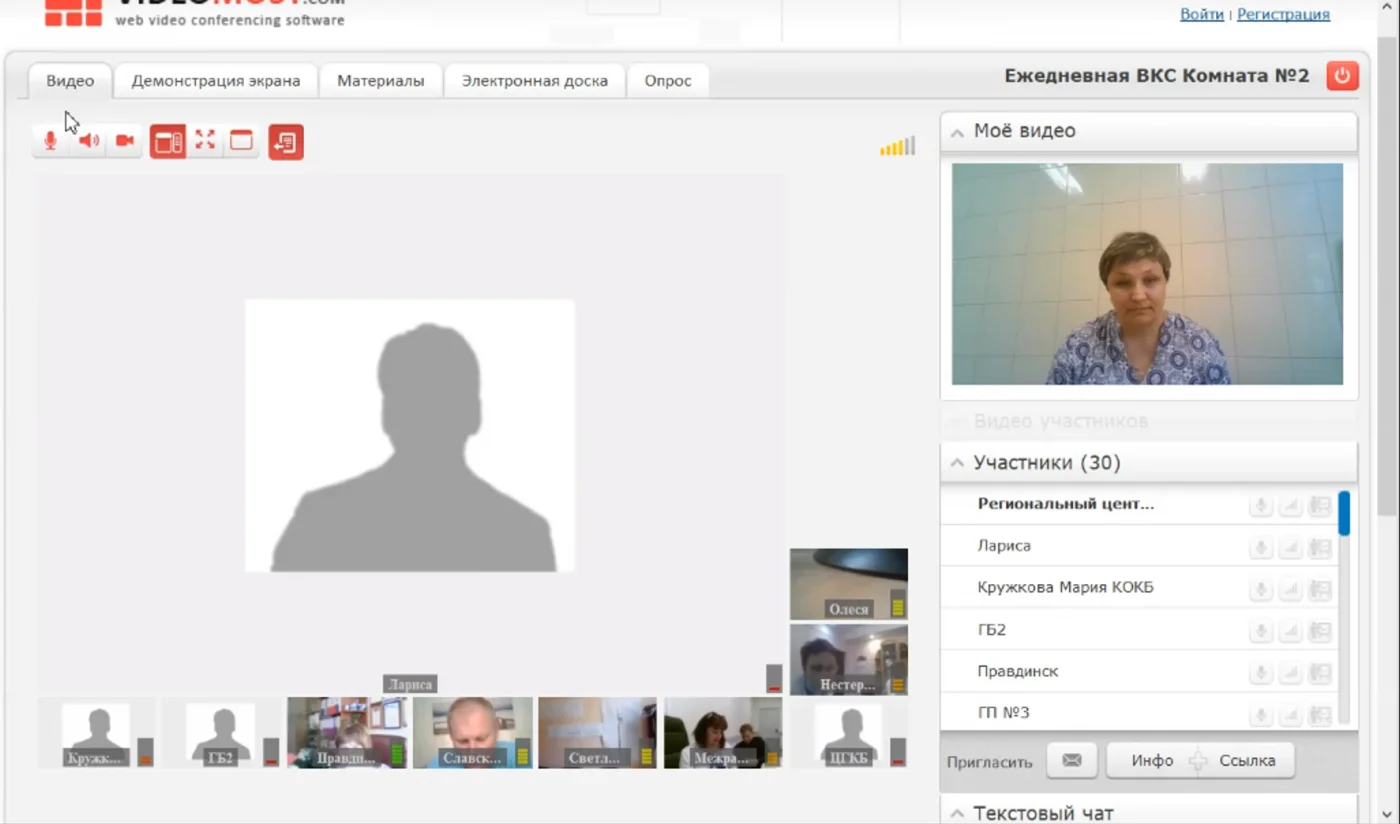Click the blue participants list scrollbar handle
The height and width of the screenshot is (824, 1400).
coord(1344,513)
